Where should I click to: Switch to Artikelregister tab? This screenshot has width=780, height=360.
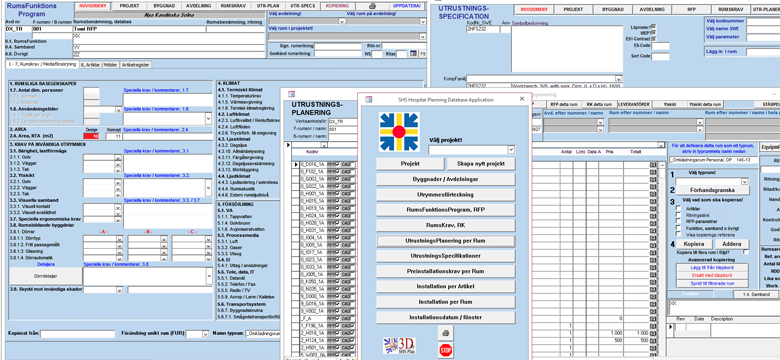click(x=135, y=65)
